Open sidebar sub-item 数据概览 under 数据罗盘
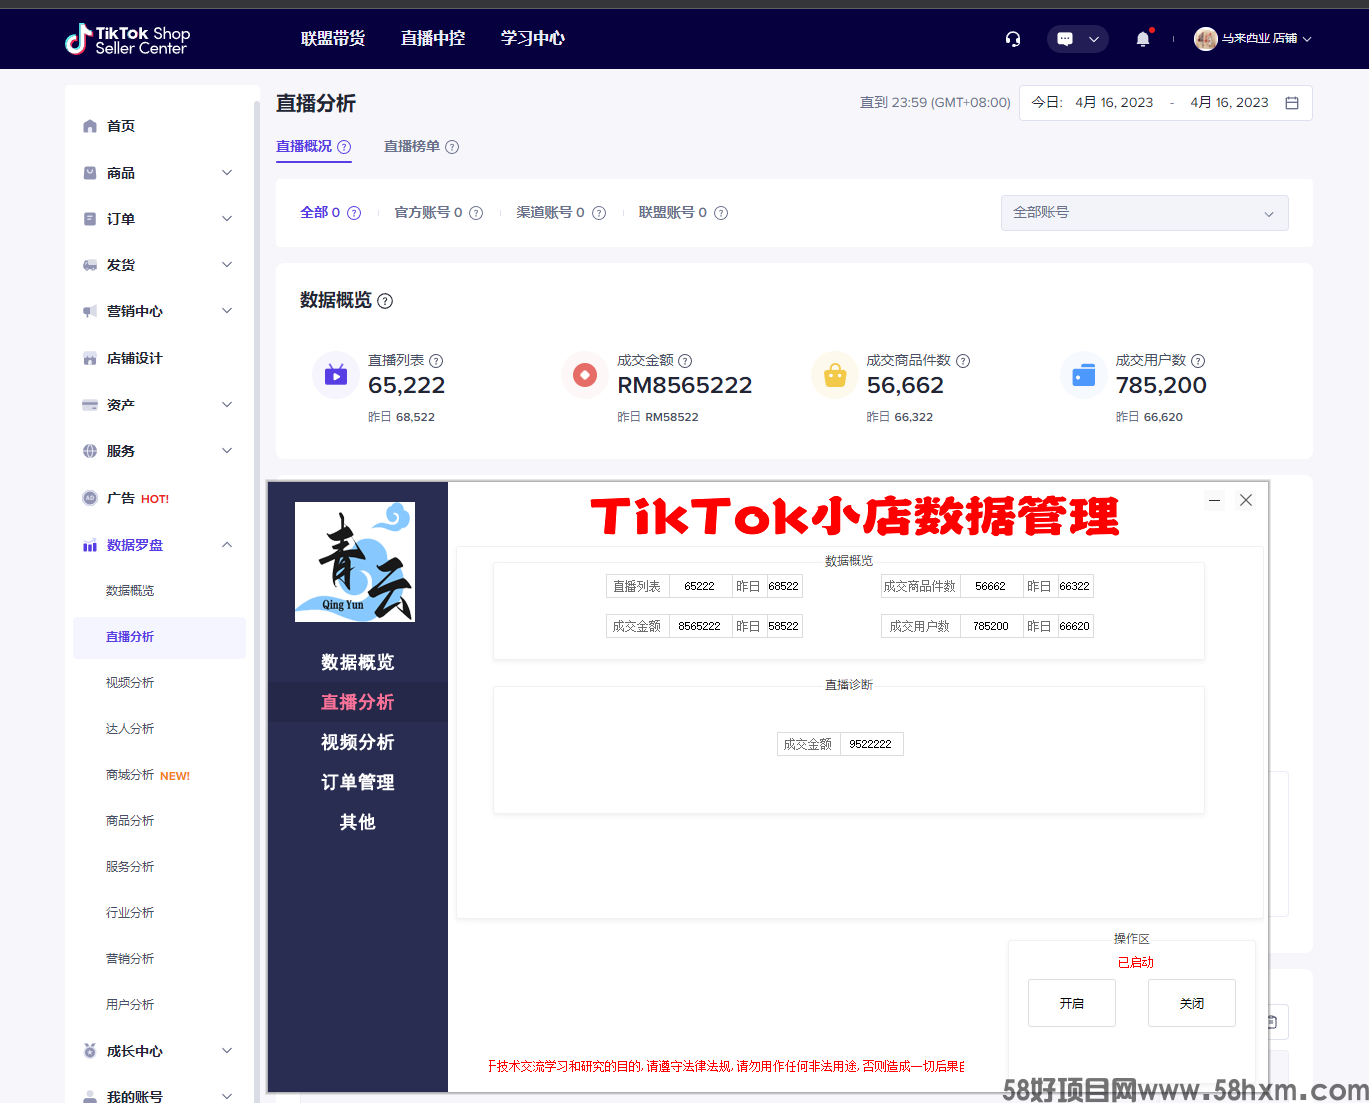Screen dimensions: 1369x1103 130,591
